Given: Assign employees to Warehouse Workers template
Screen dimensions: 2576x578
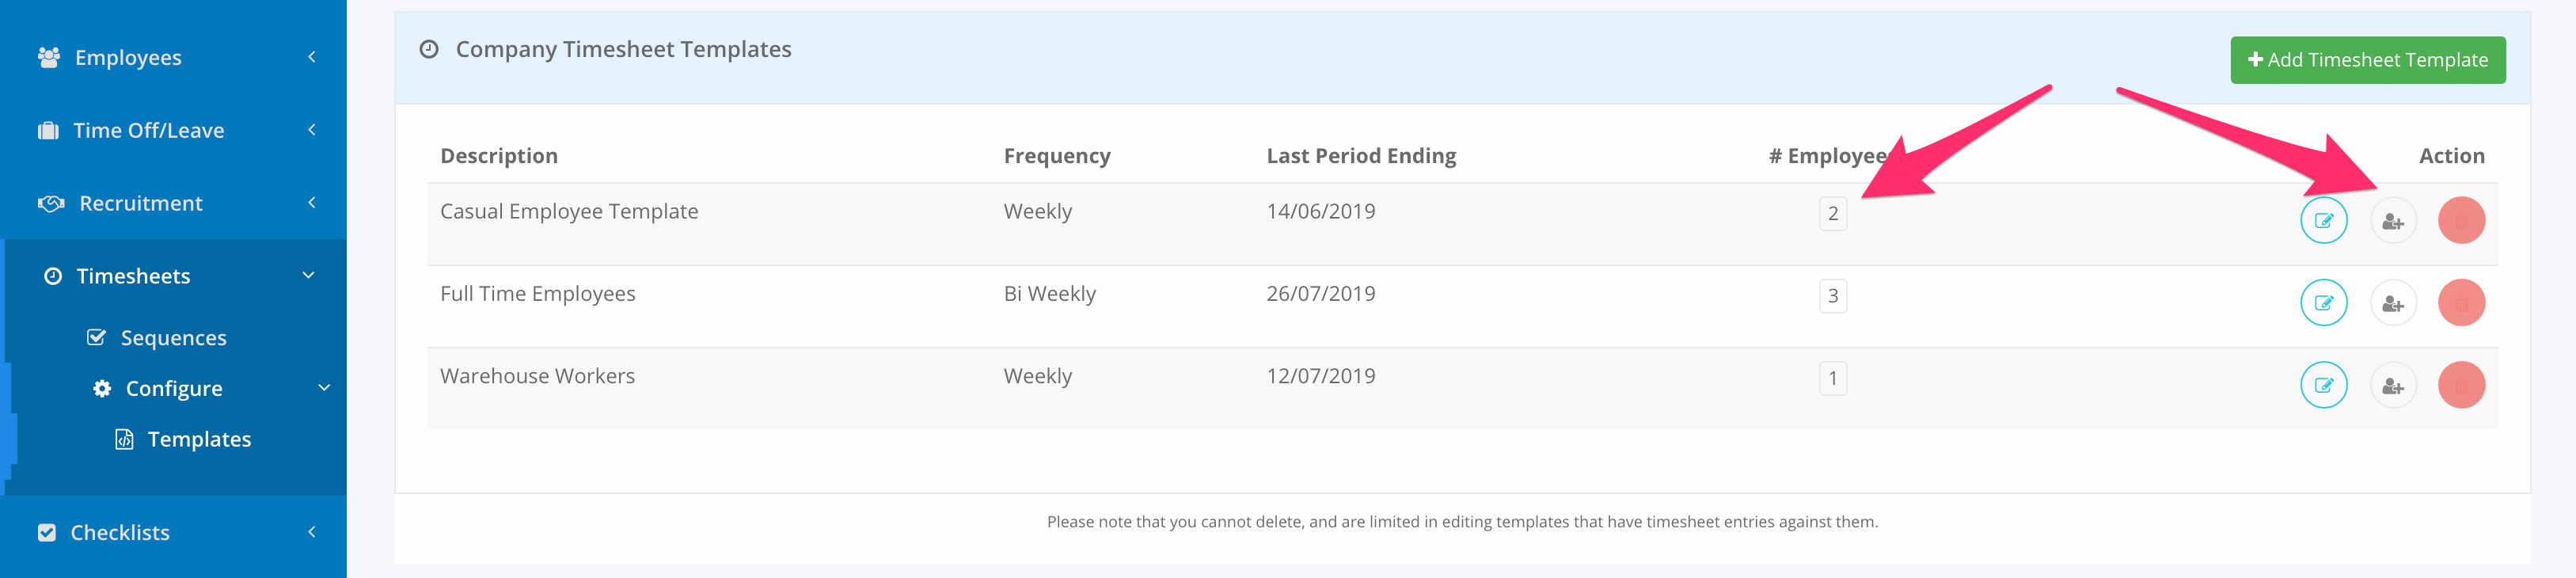Looking at the screenshot, I should pos(2392,385).
